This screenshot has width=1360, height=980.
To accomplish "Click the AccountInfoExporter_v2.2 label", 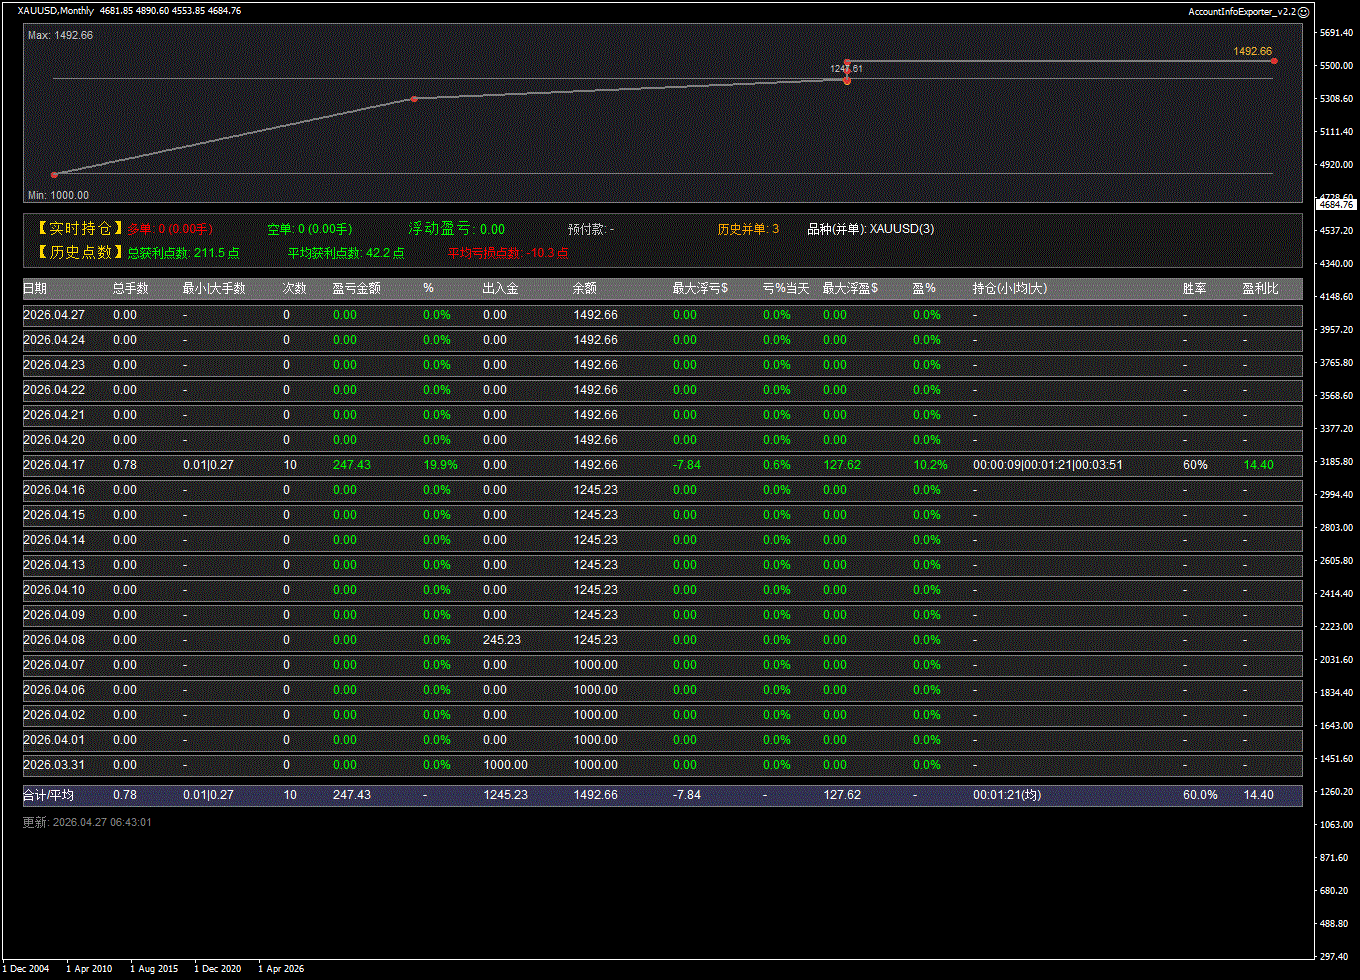I will point(1241,12).
